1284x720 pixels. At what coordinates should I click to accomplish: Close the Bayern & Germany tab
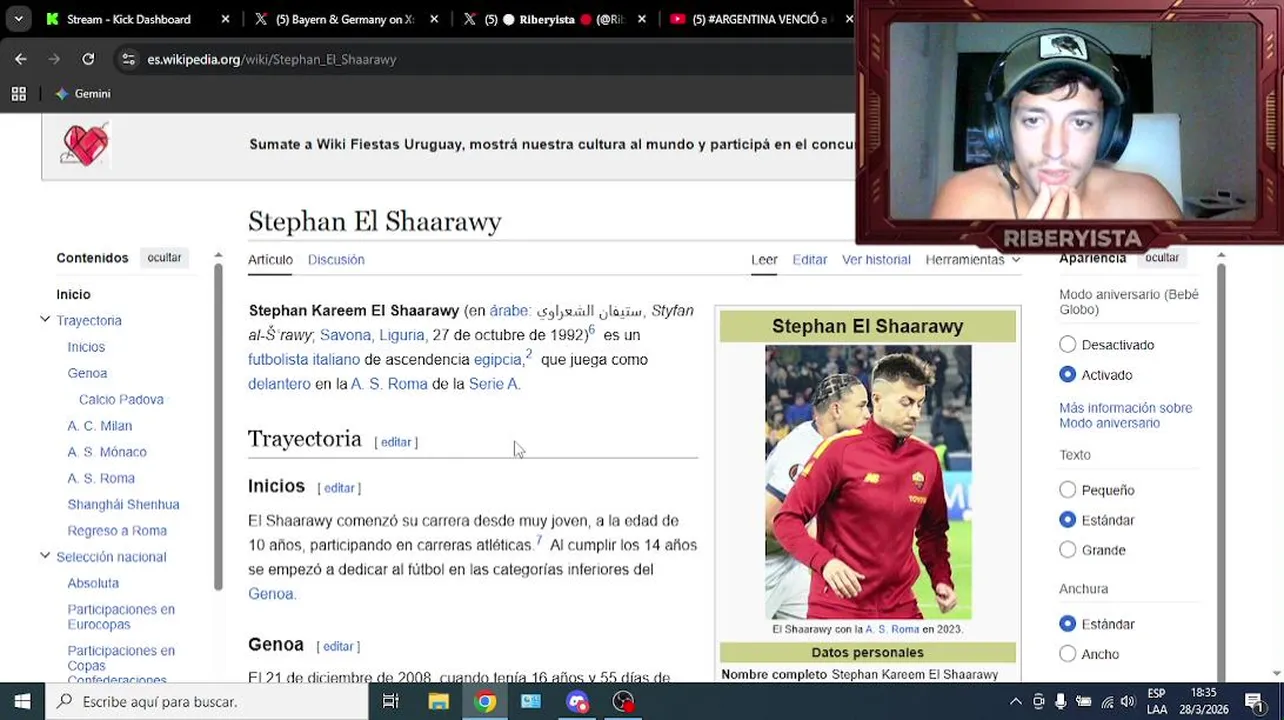pyautogui.click(x=433, y=19)
